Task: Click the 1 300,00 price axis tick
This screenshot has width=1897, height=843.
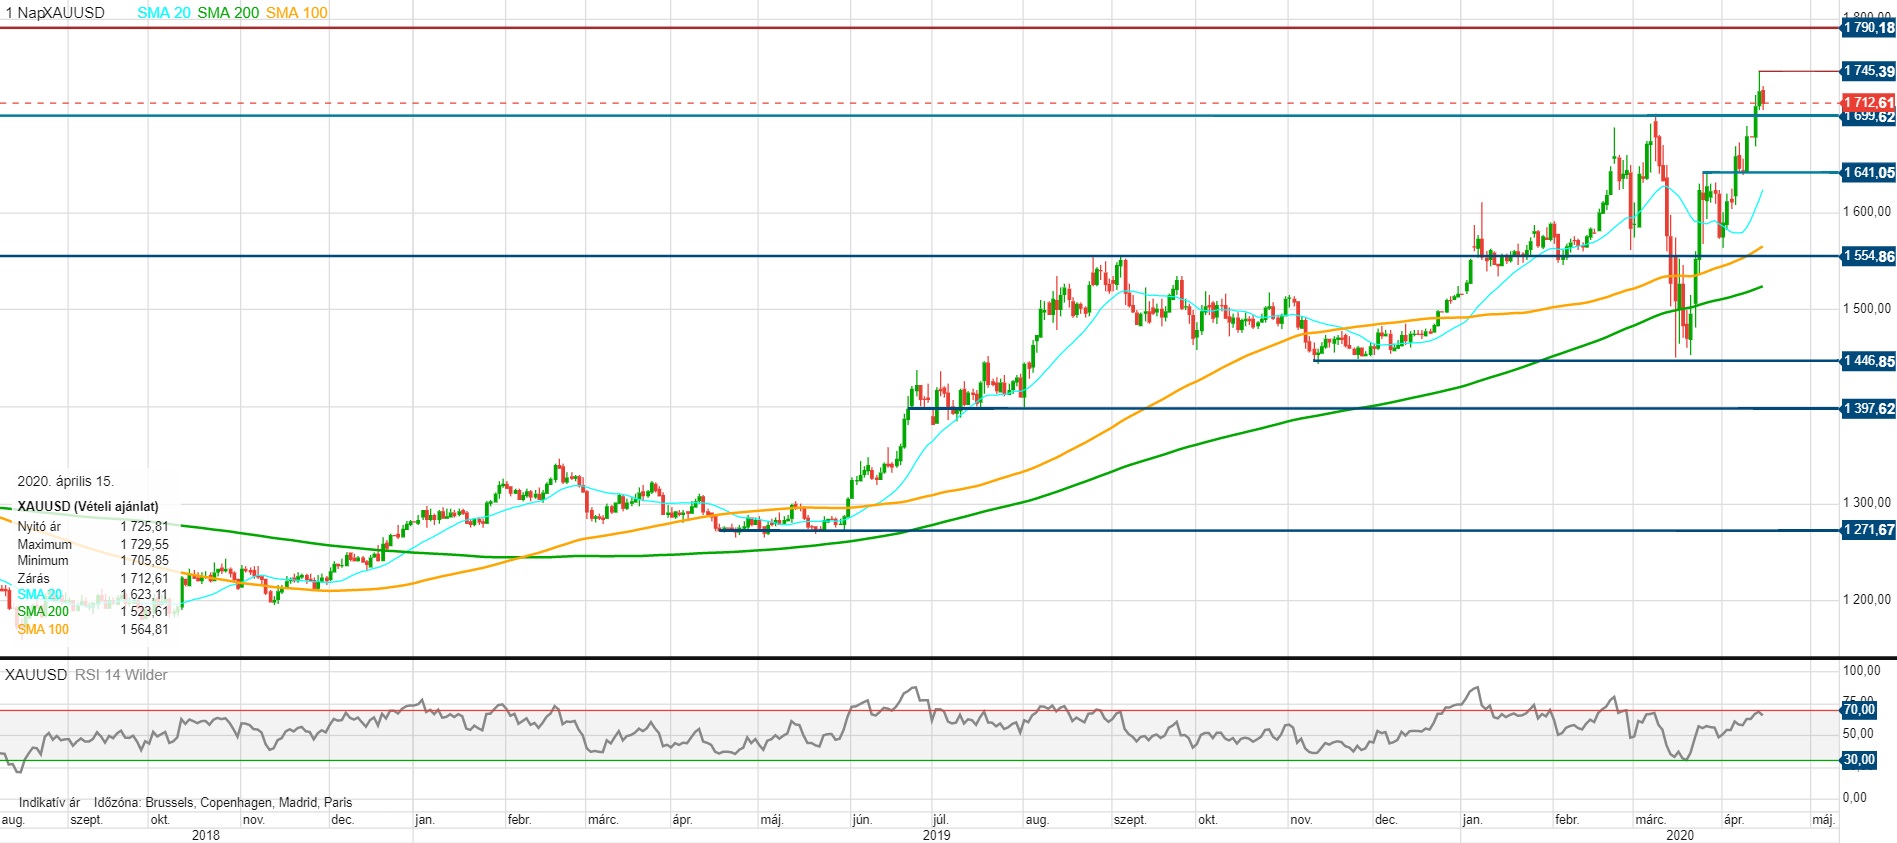Action: pos(1867,502)
